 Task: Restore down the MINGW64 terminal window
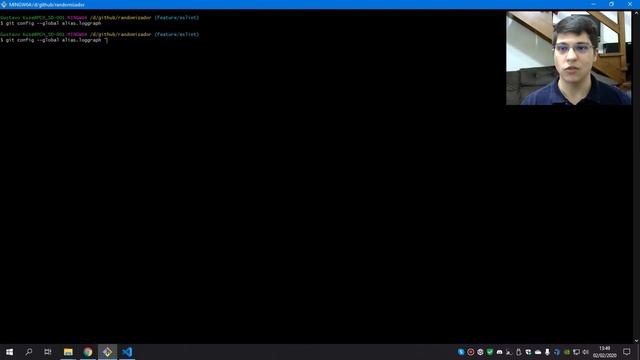(611, 4)
